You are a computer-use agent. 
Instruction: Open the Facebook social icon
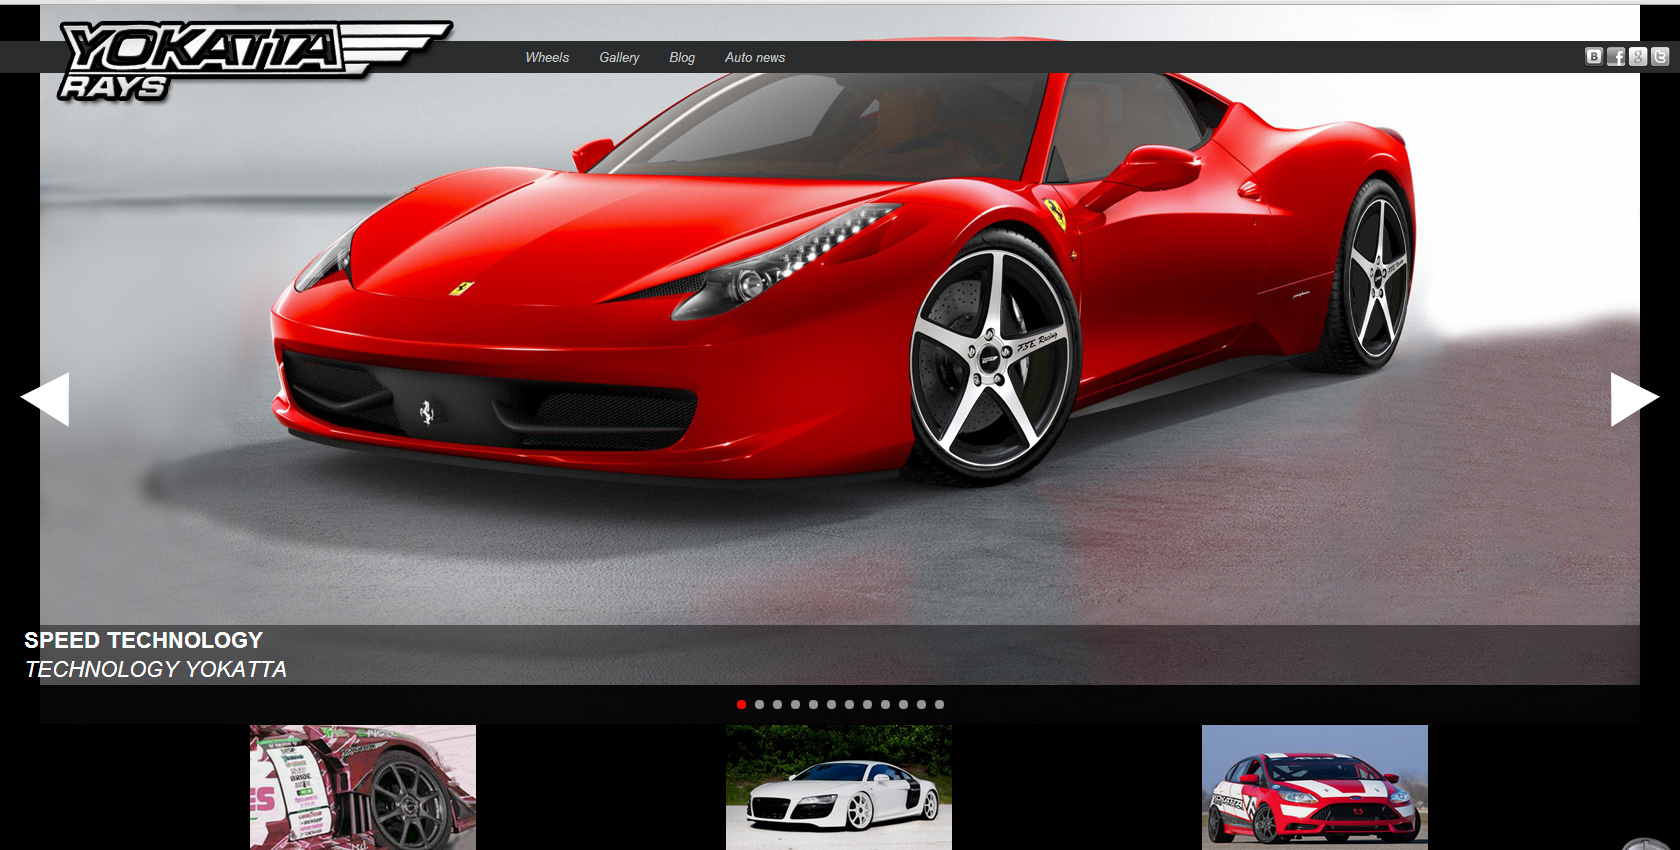(1616, 57)
